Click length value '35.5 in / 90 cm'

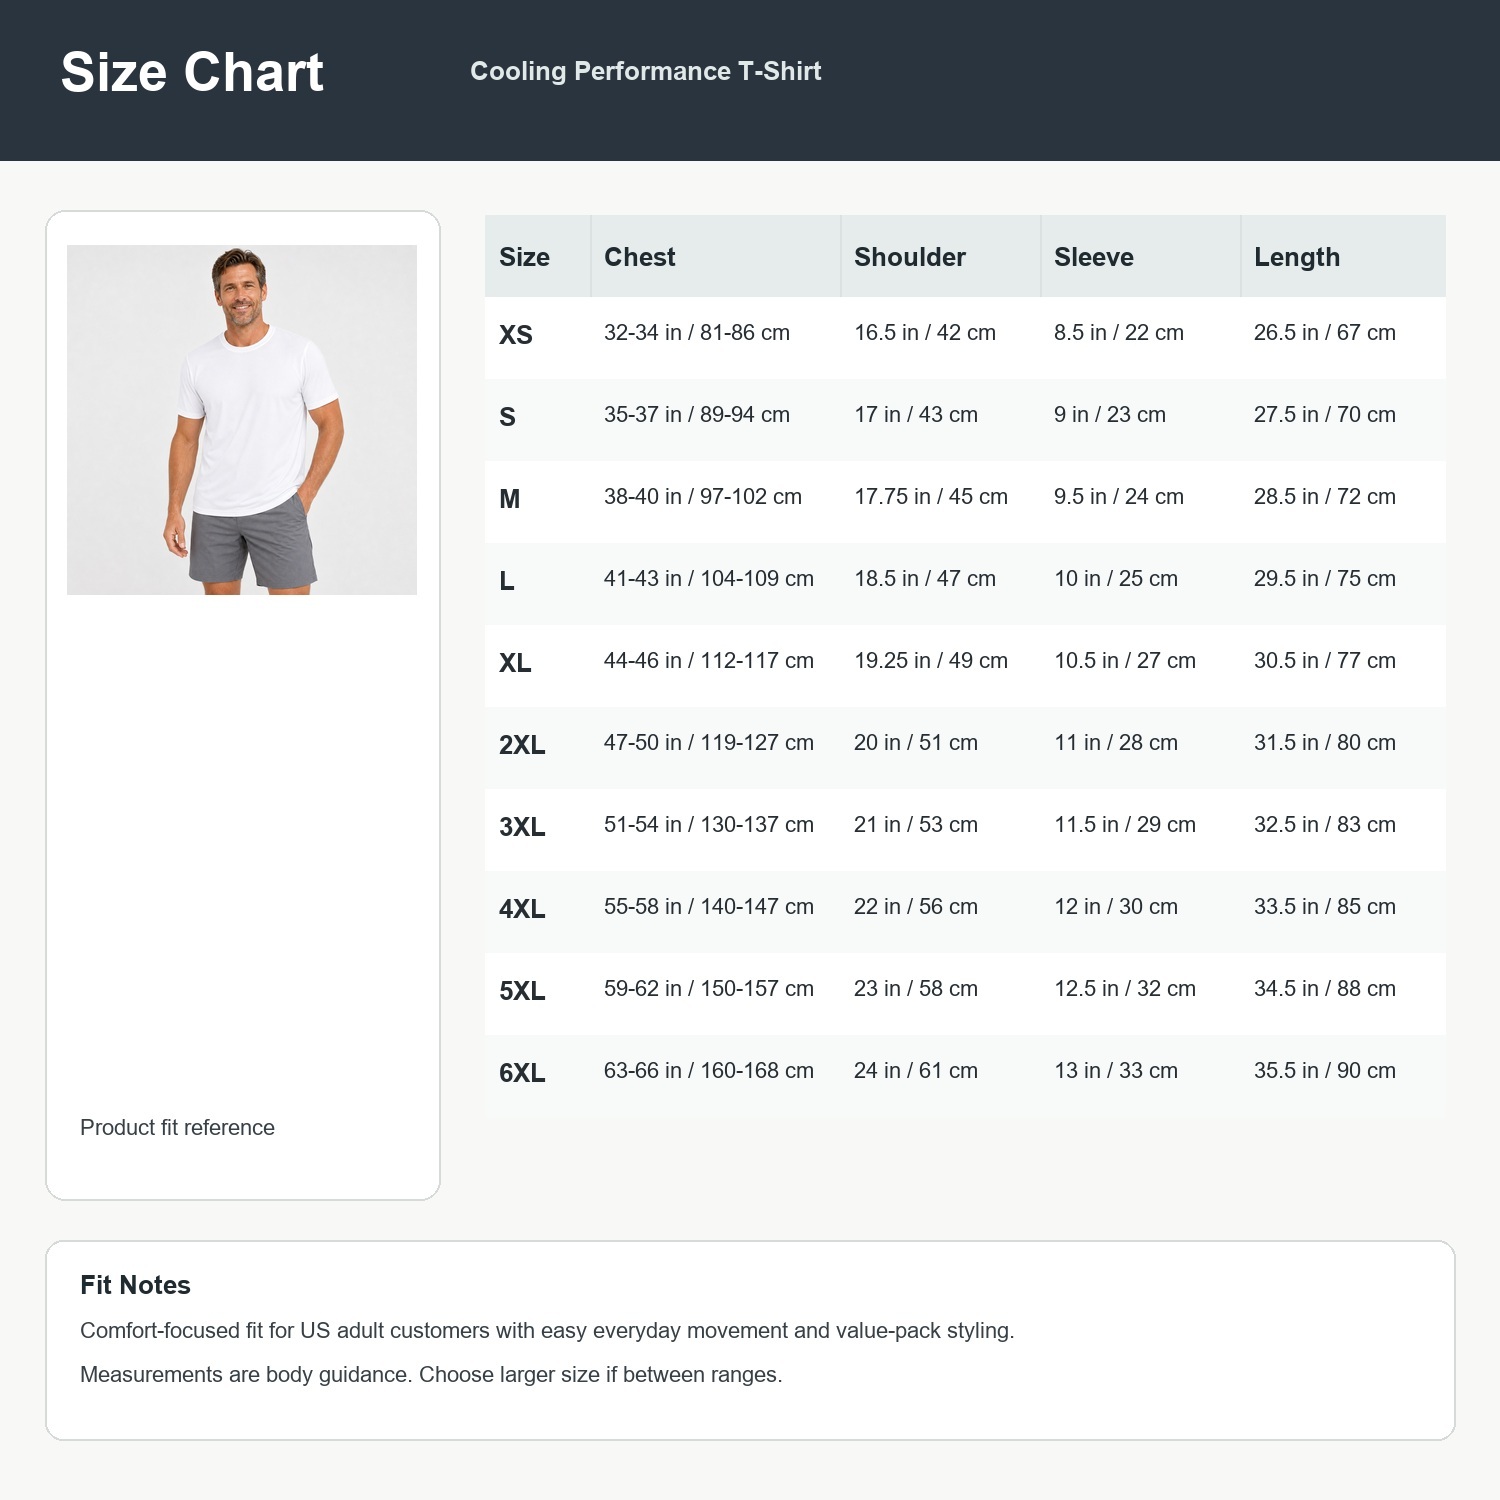pyautogui.click(x=1325, y=1071)
